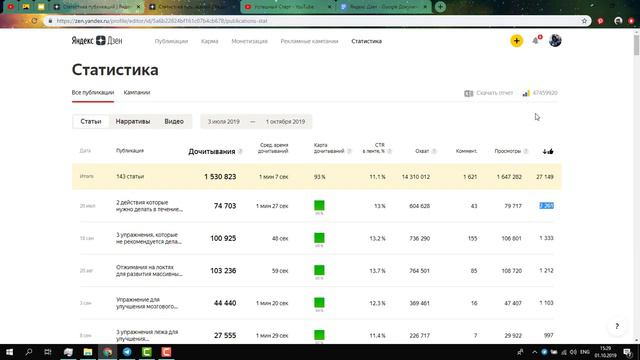The width and height of the screenshot is (640, 360).
Task: Open File Explorer from the taskbar
Action: coord(88,352)
